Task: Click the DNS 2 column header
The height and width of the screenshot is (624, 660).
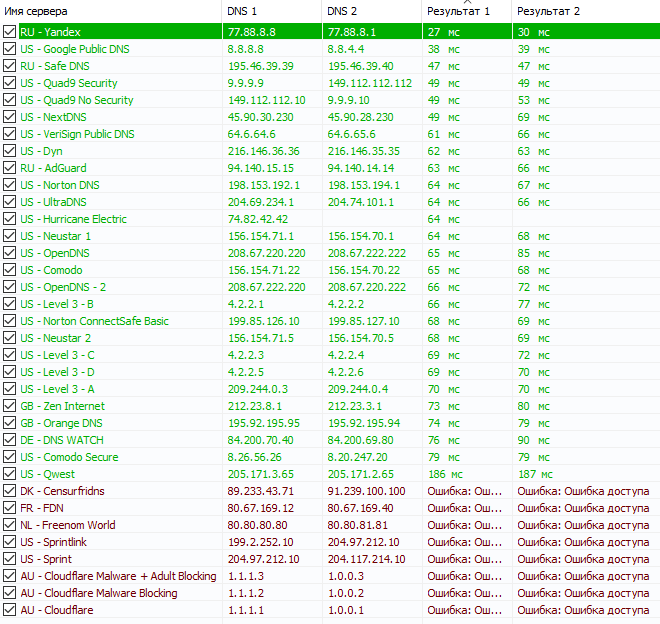Action: pyautogui.click(x=372, y=10)
